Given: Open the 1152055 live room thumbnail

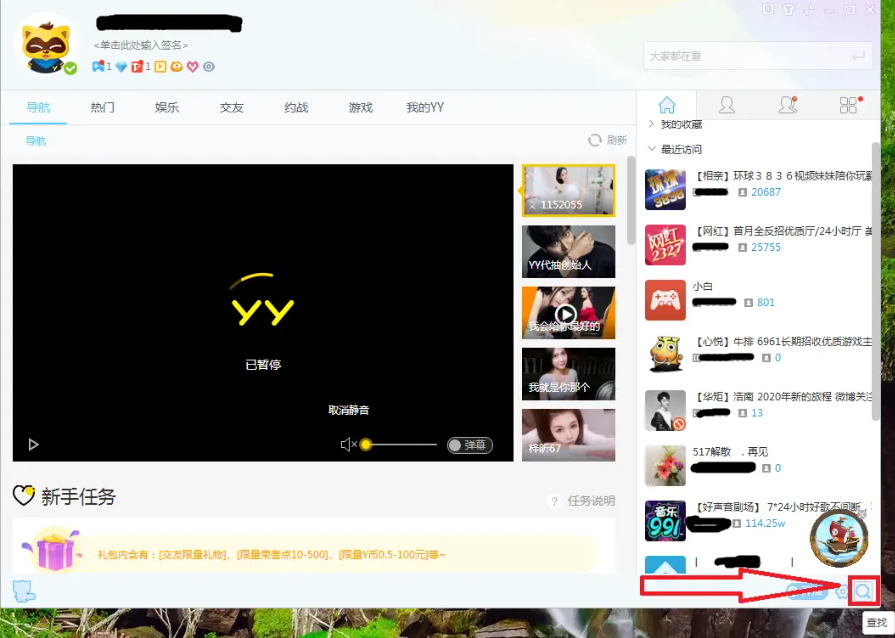Looking at the screenshot, I should pos(568,190).
